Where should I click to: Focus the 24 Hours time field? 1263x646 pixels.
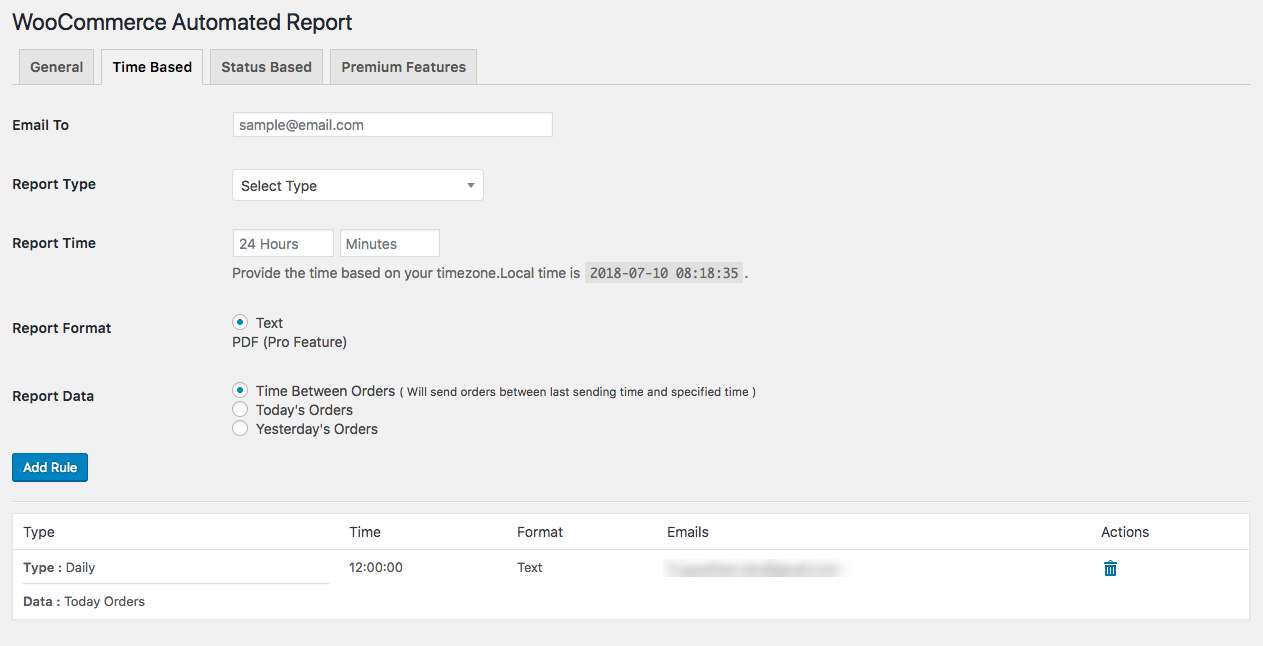click(x=283, y=244)
